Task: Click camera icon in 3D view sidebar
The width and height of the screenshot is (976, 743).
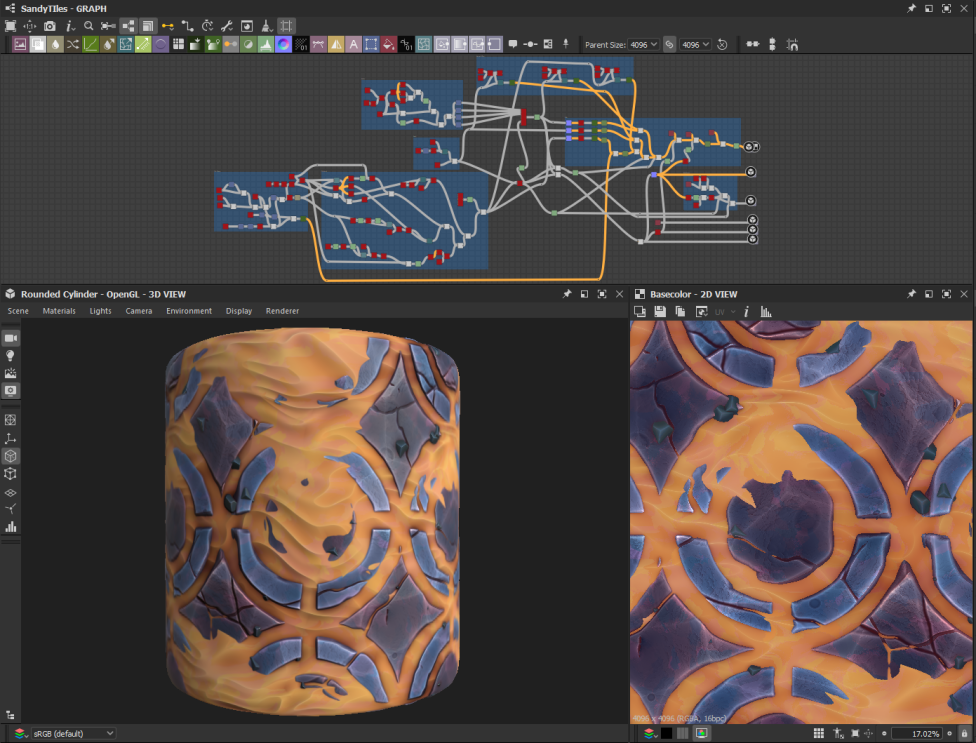Action: click(11, 338)
